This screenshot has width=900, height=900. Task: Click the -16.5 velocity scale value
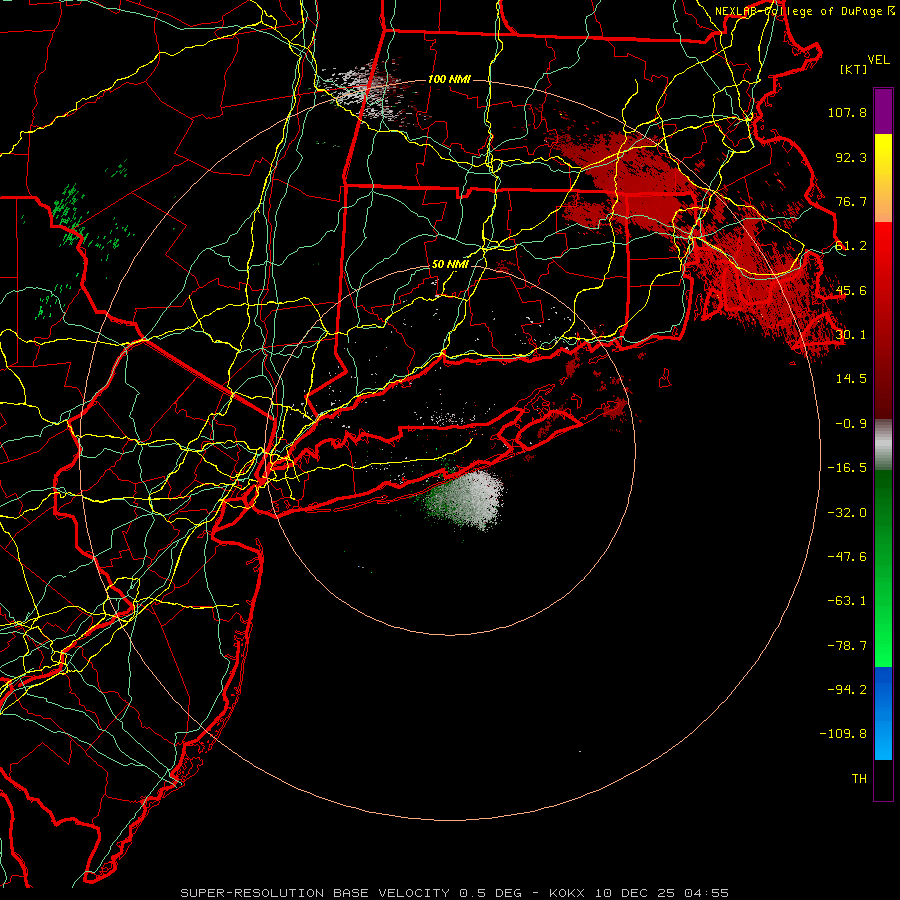pyautogui.click(x=847, y=468)
